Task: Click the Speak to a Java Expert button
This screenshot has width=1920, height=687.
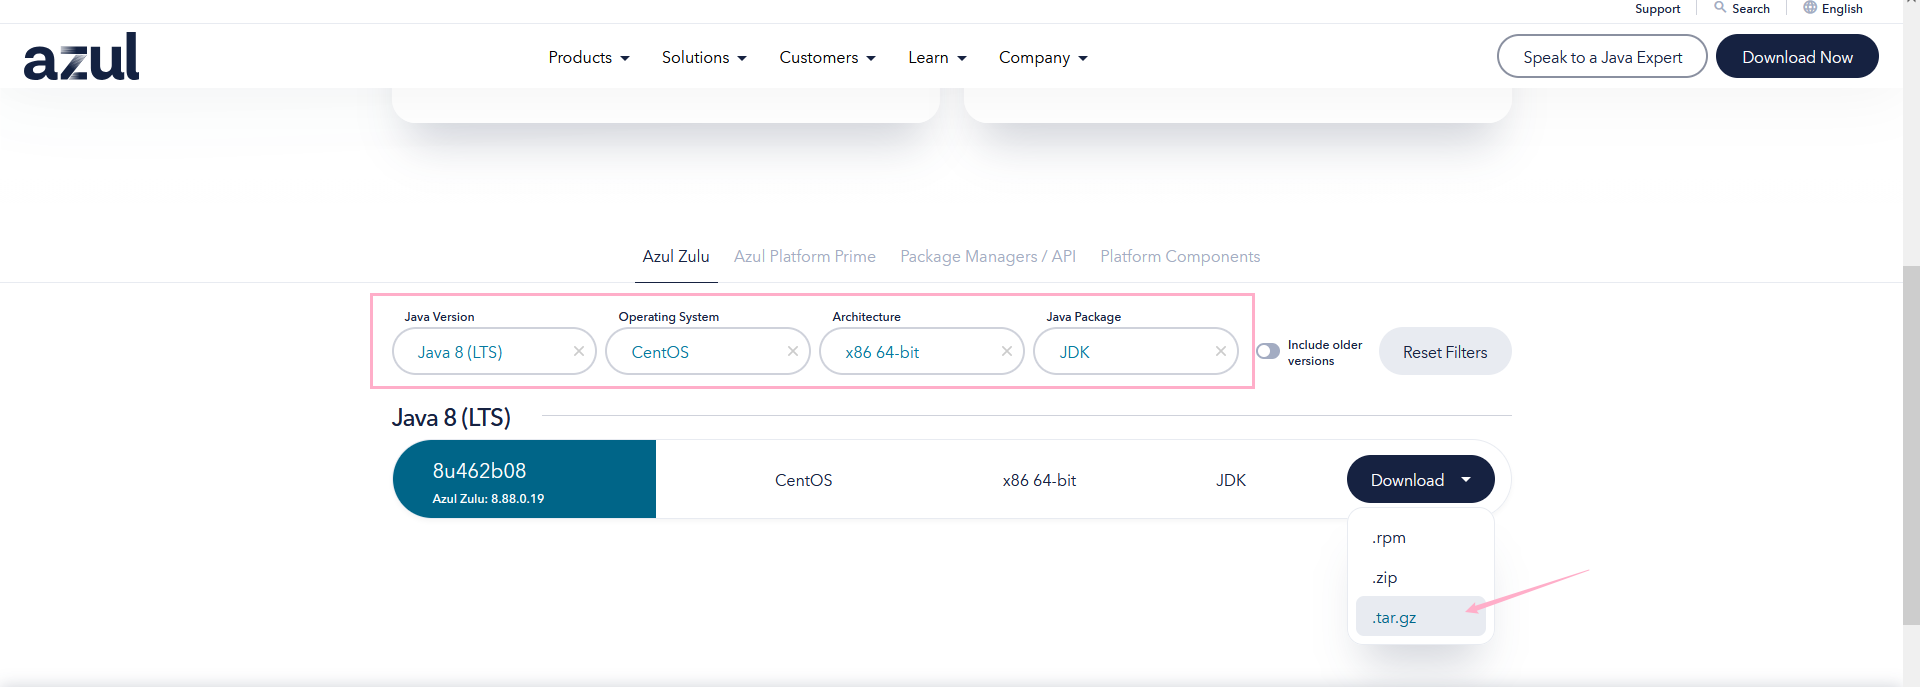Action: click(x=1602, y=57)
